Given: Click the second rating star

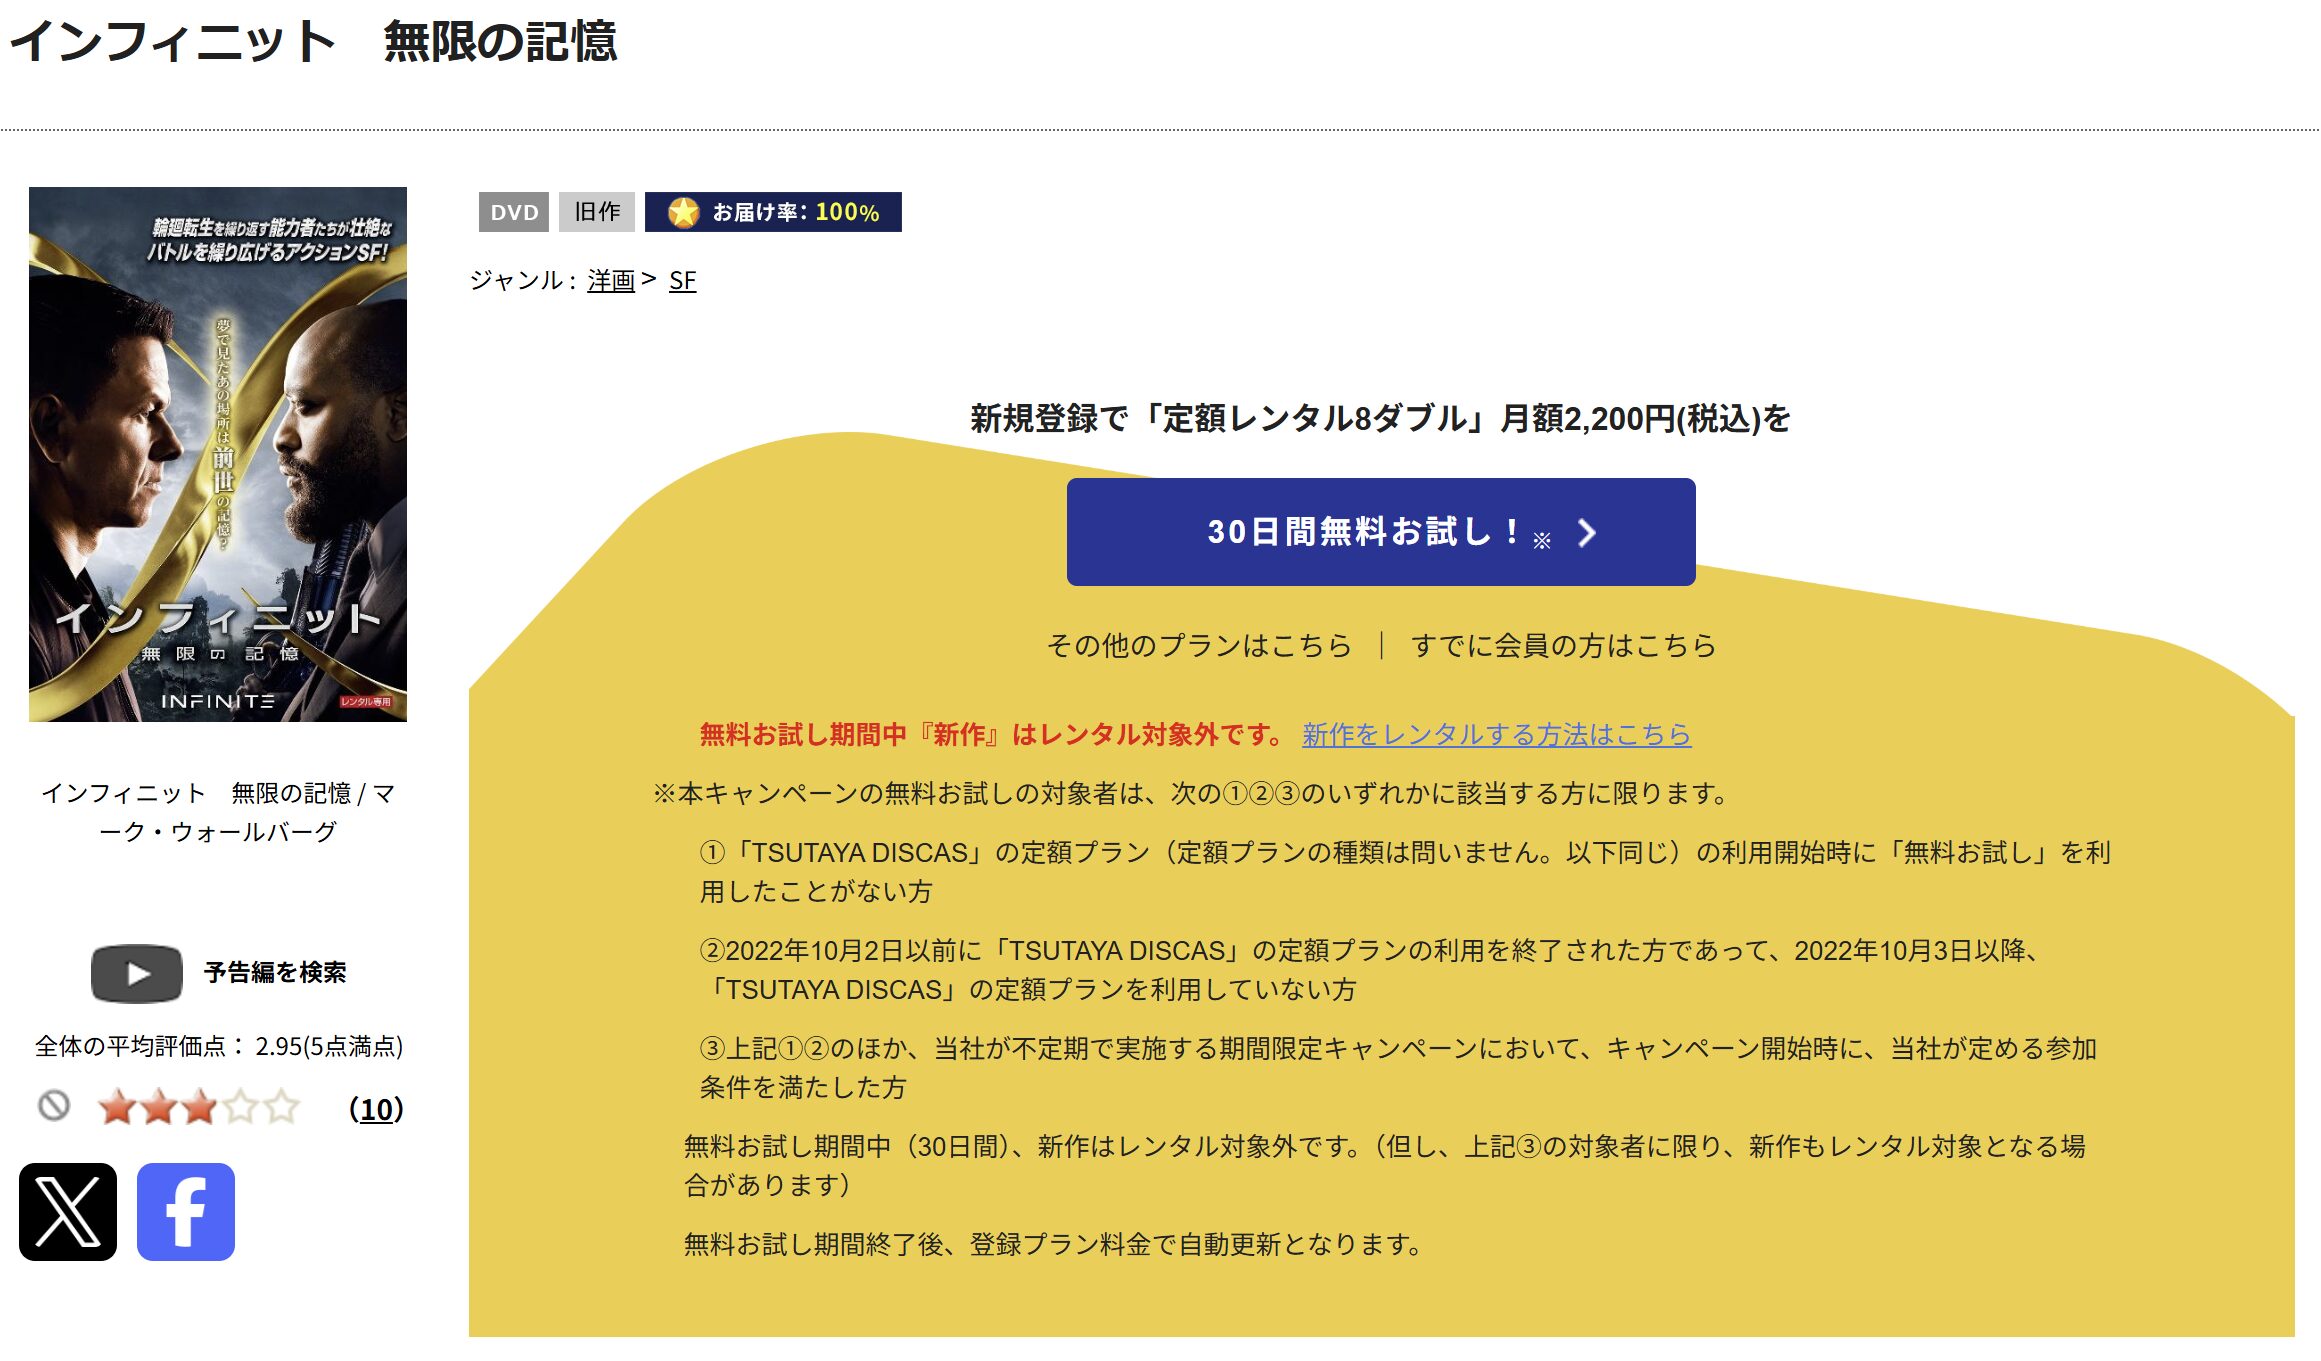Looking at the screenshot, I should click(x=158, y=1107).
